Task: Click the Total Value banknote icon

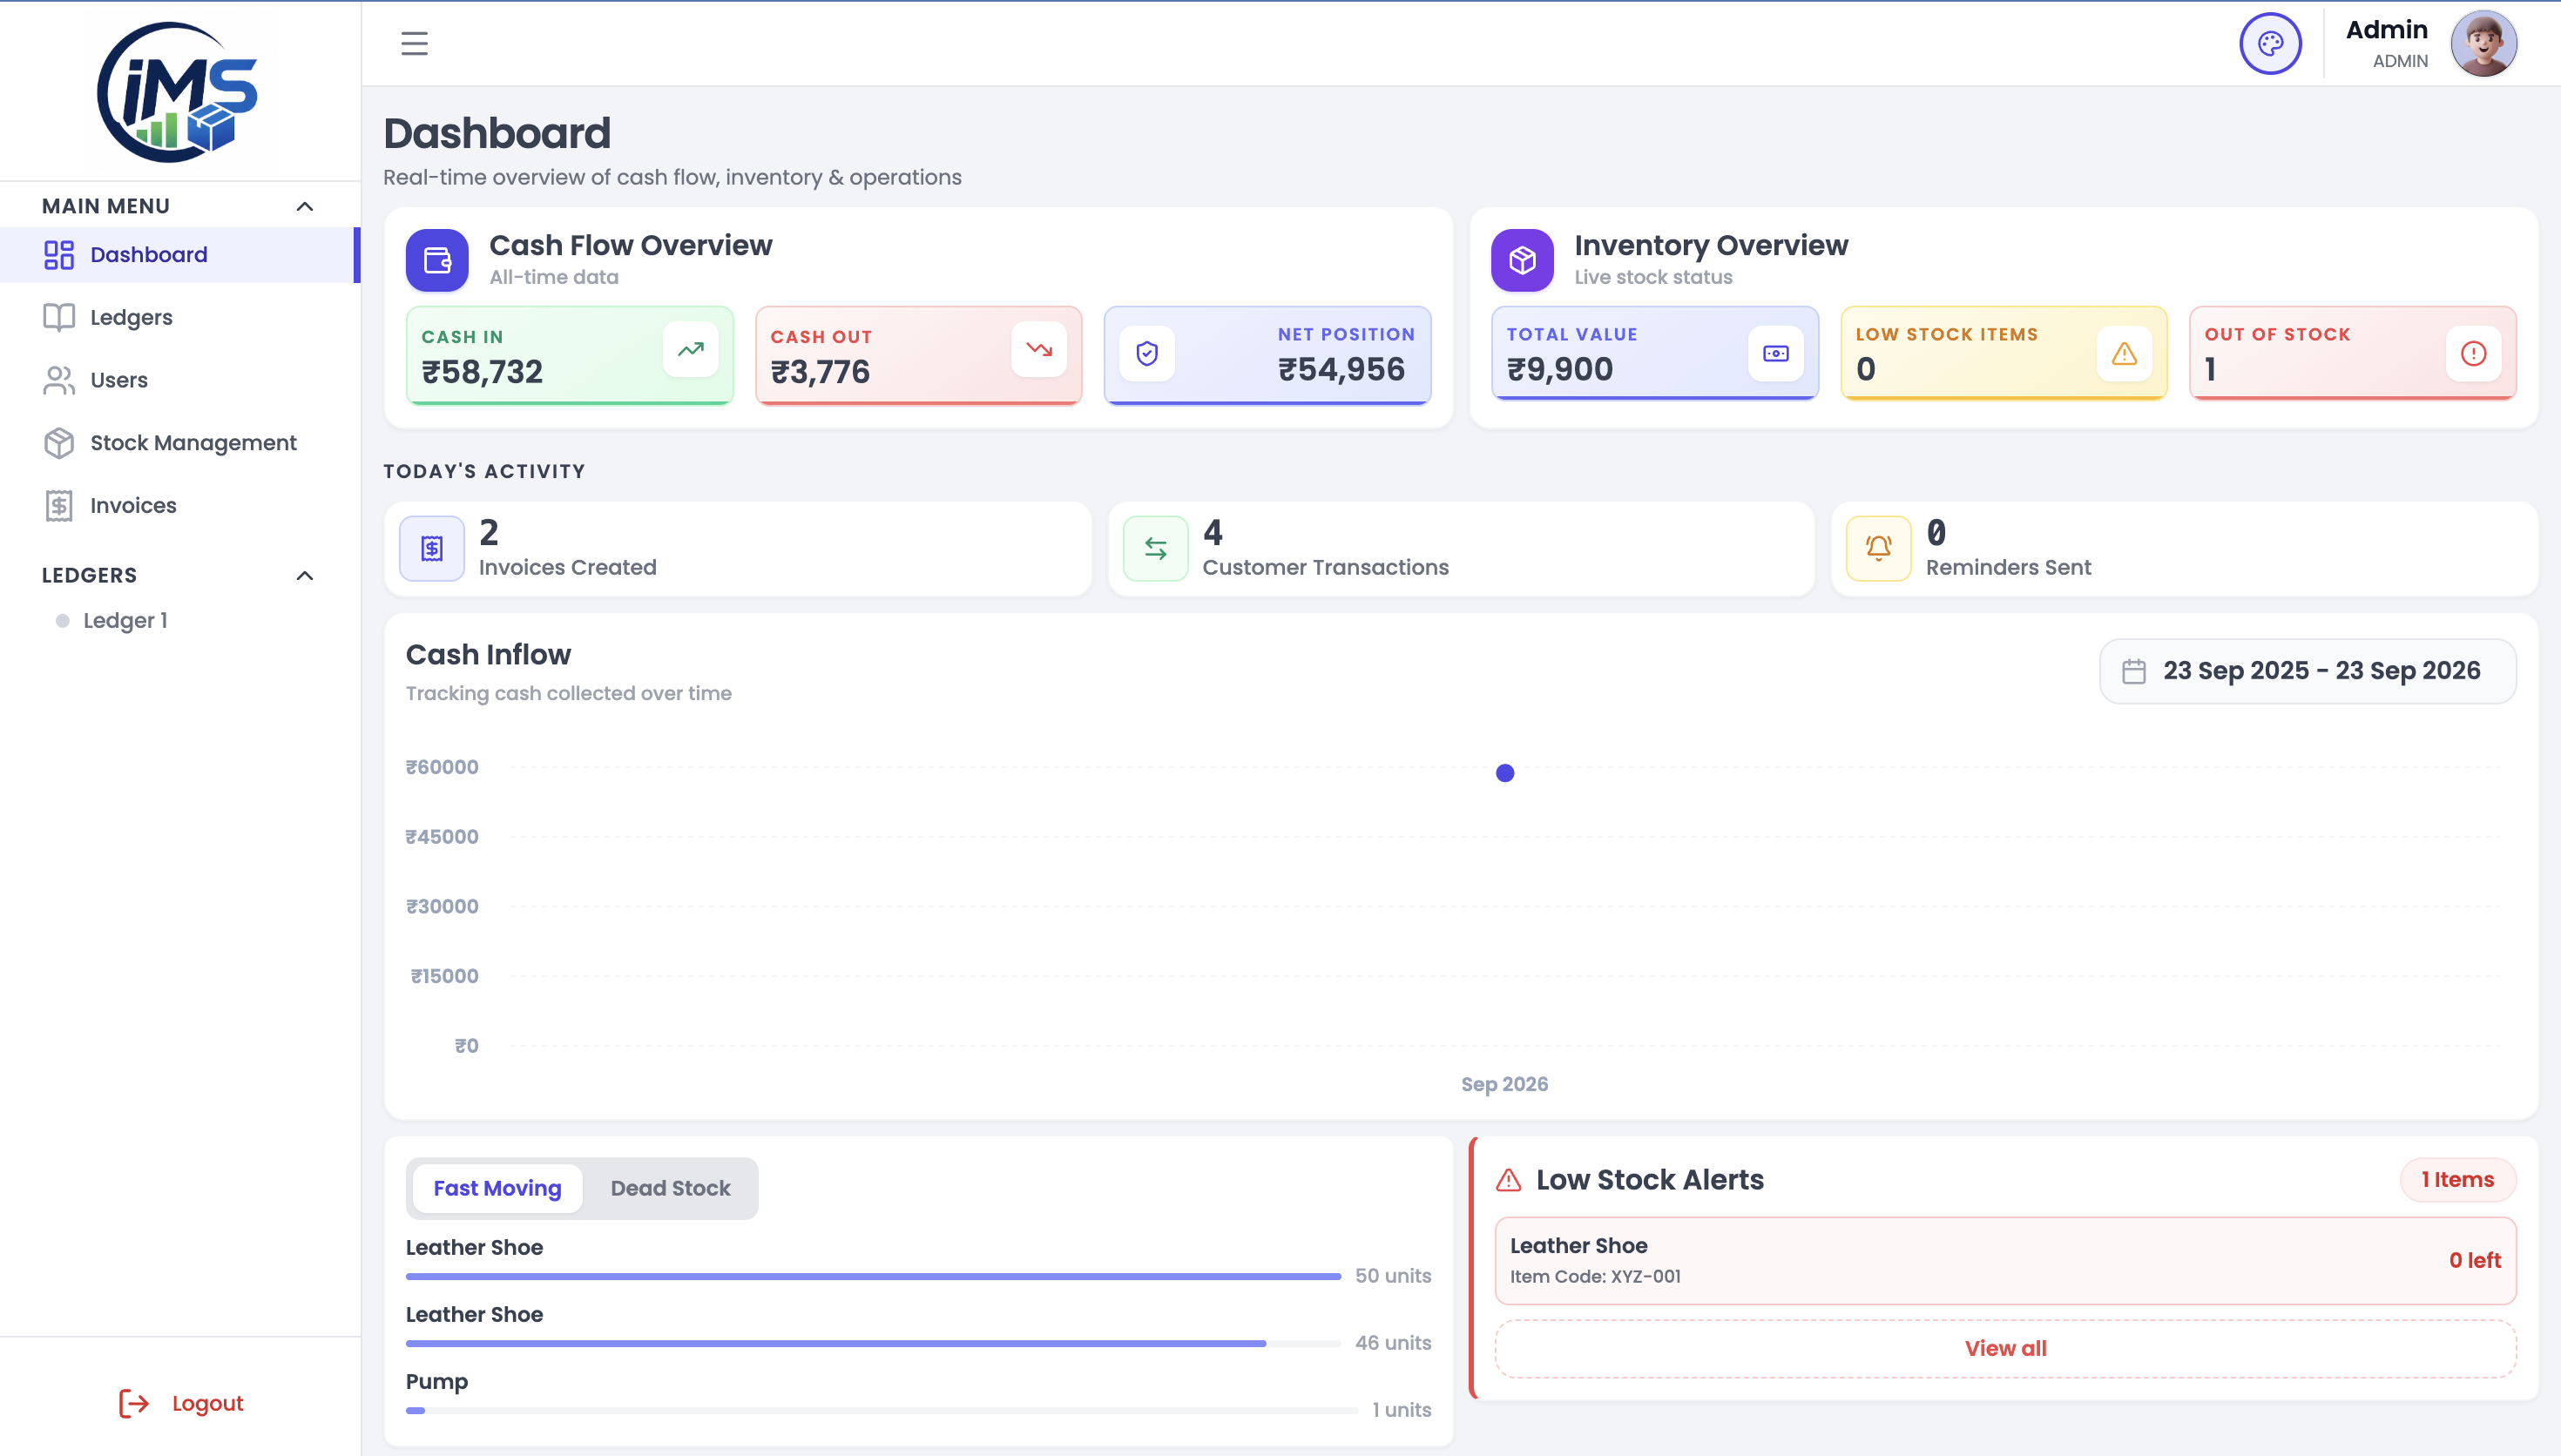Action: [x=1776, y=353]
